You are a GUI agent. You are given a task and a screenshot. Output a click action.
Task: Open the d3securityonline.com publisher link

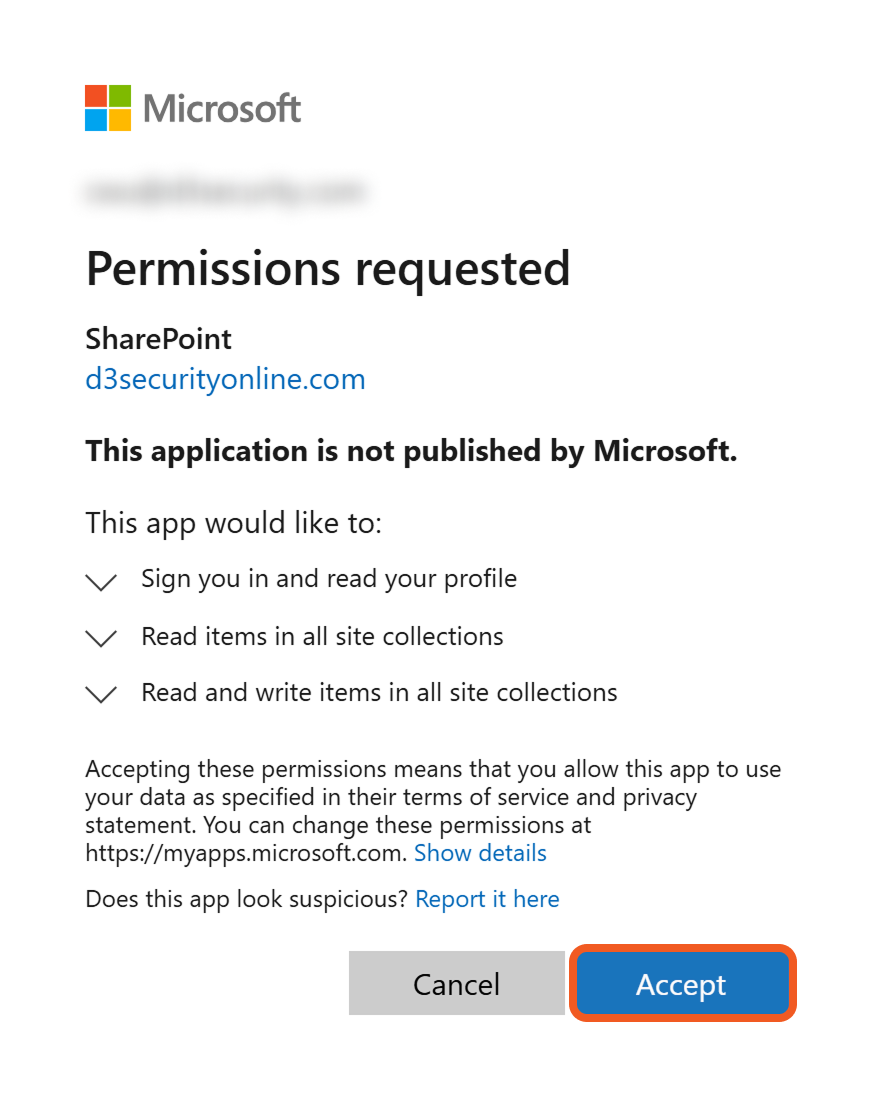tap(225, 379)
